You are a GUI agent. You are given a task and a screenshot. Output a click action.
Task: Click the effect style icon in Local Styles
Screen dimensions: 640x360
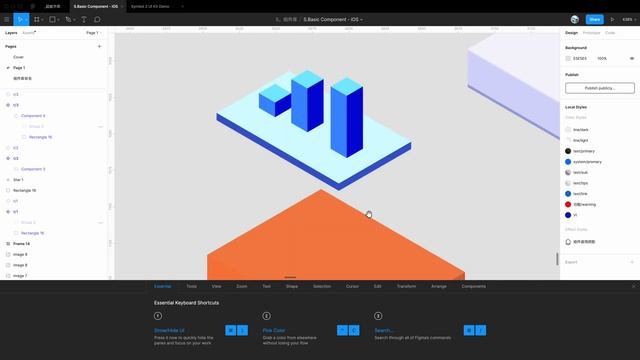568,242
